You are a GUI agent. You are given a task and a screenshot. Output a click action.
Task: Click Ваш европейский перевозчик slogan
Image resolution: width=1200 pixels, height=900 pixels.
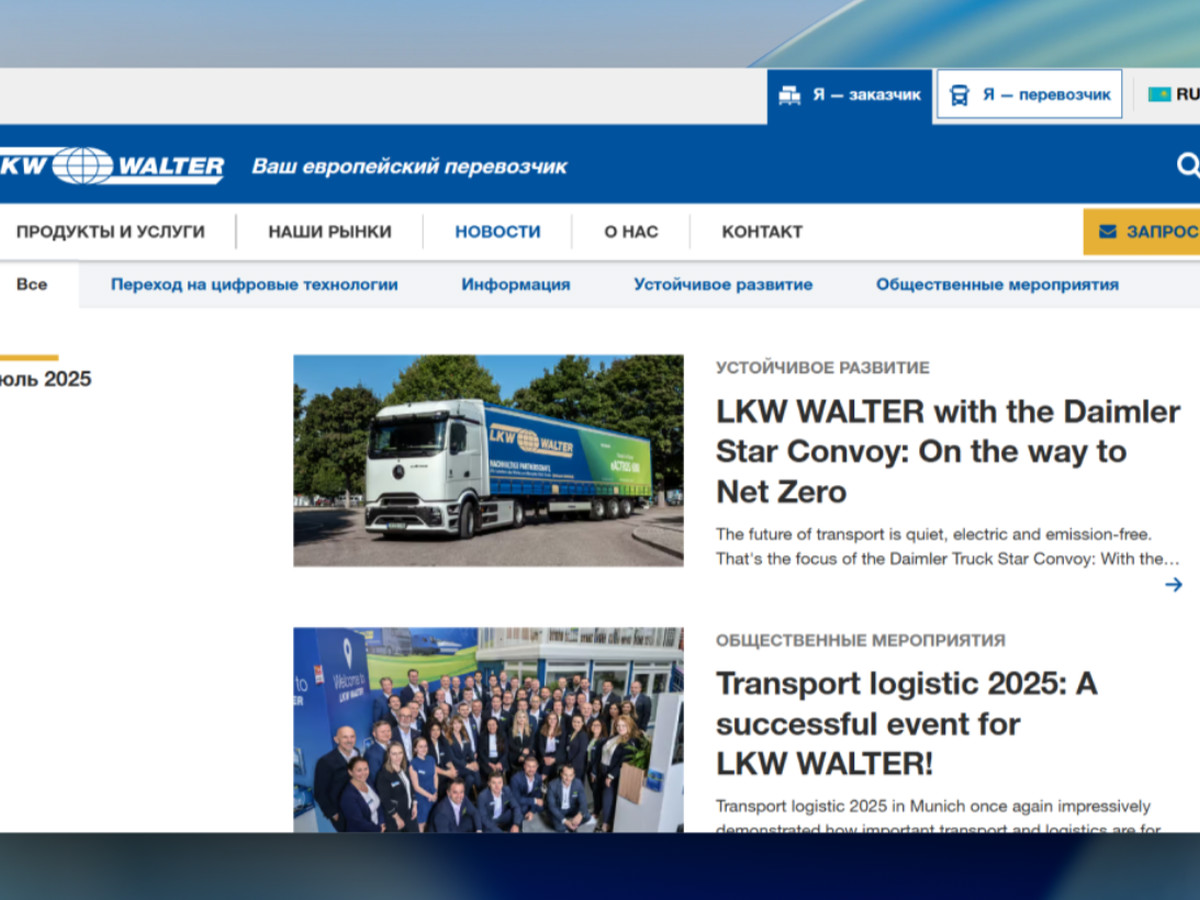coord(409,166)
